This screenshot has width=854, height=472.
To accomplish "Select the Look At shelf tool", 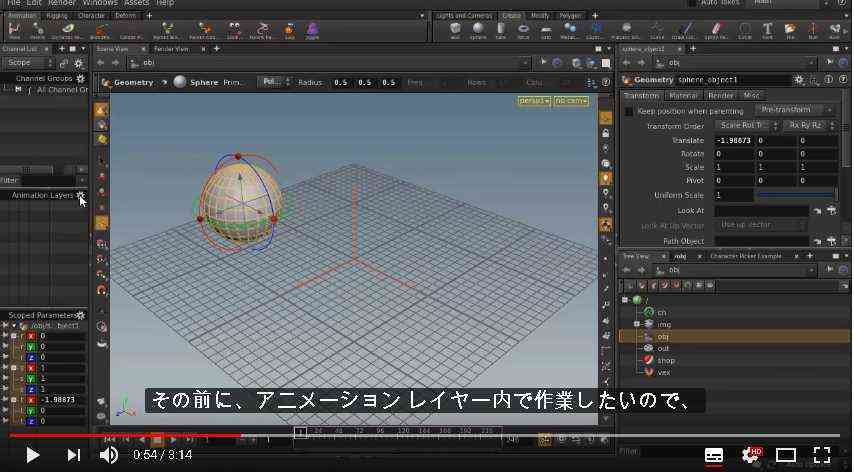I will click(234, 30).
